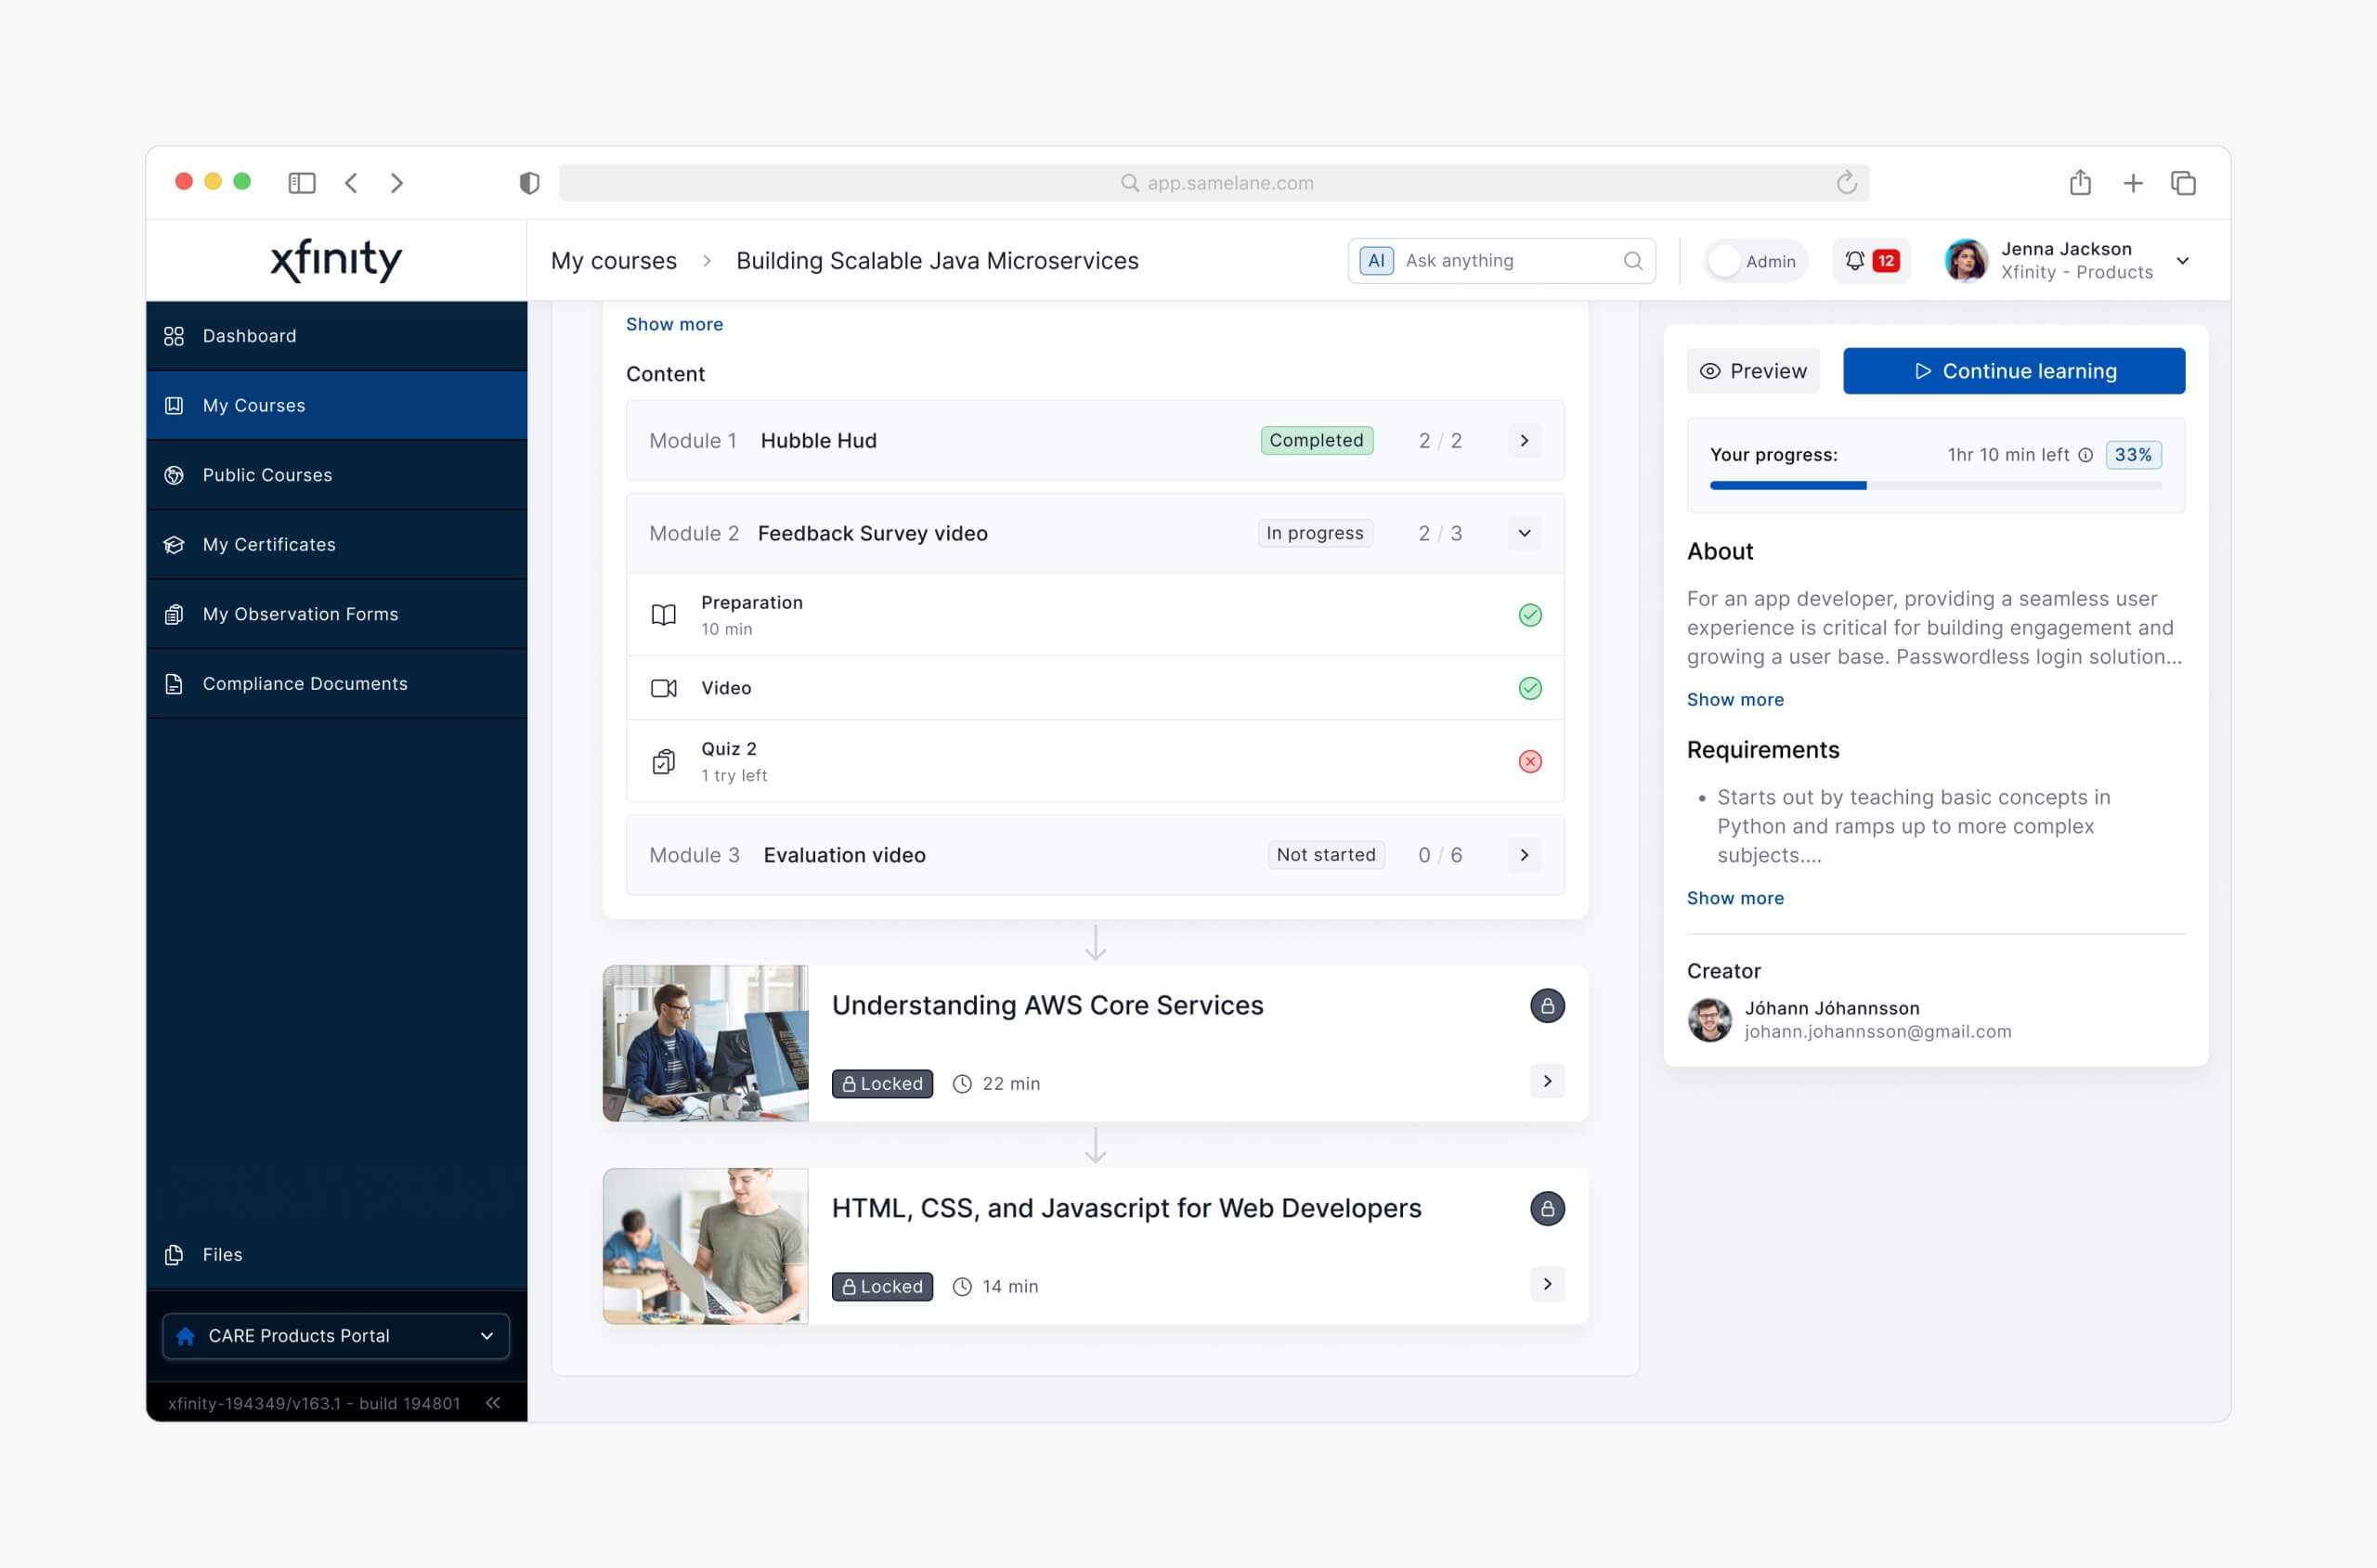Image resolution: width=2377 pixels, height=1568 pixels.
Task: Reload the page using refresh icon
Action: coord(1846,182)
